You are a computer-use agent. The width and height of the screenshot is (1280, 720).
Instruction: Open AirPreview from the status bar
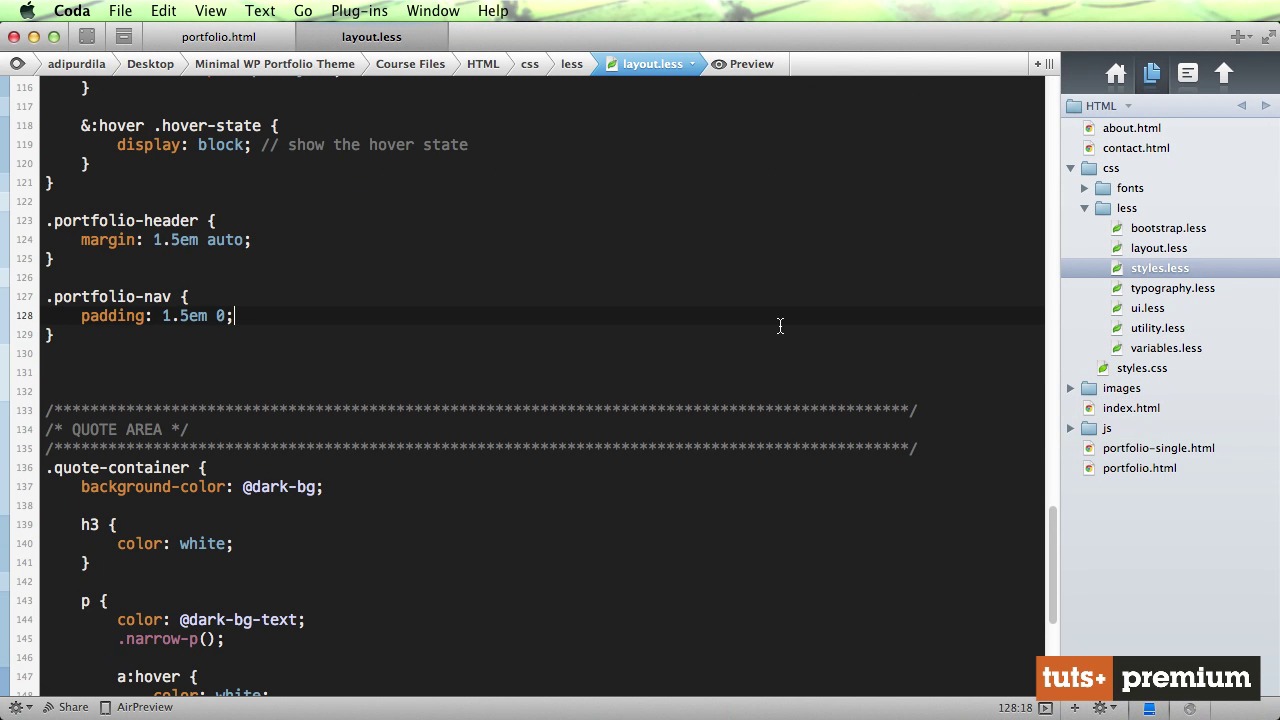136,707
